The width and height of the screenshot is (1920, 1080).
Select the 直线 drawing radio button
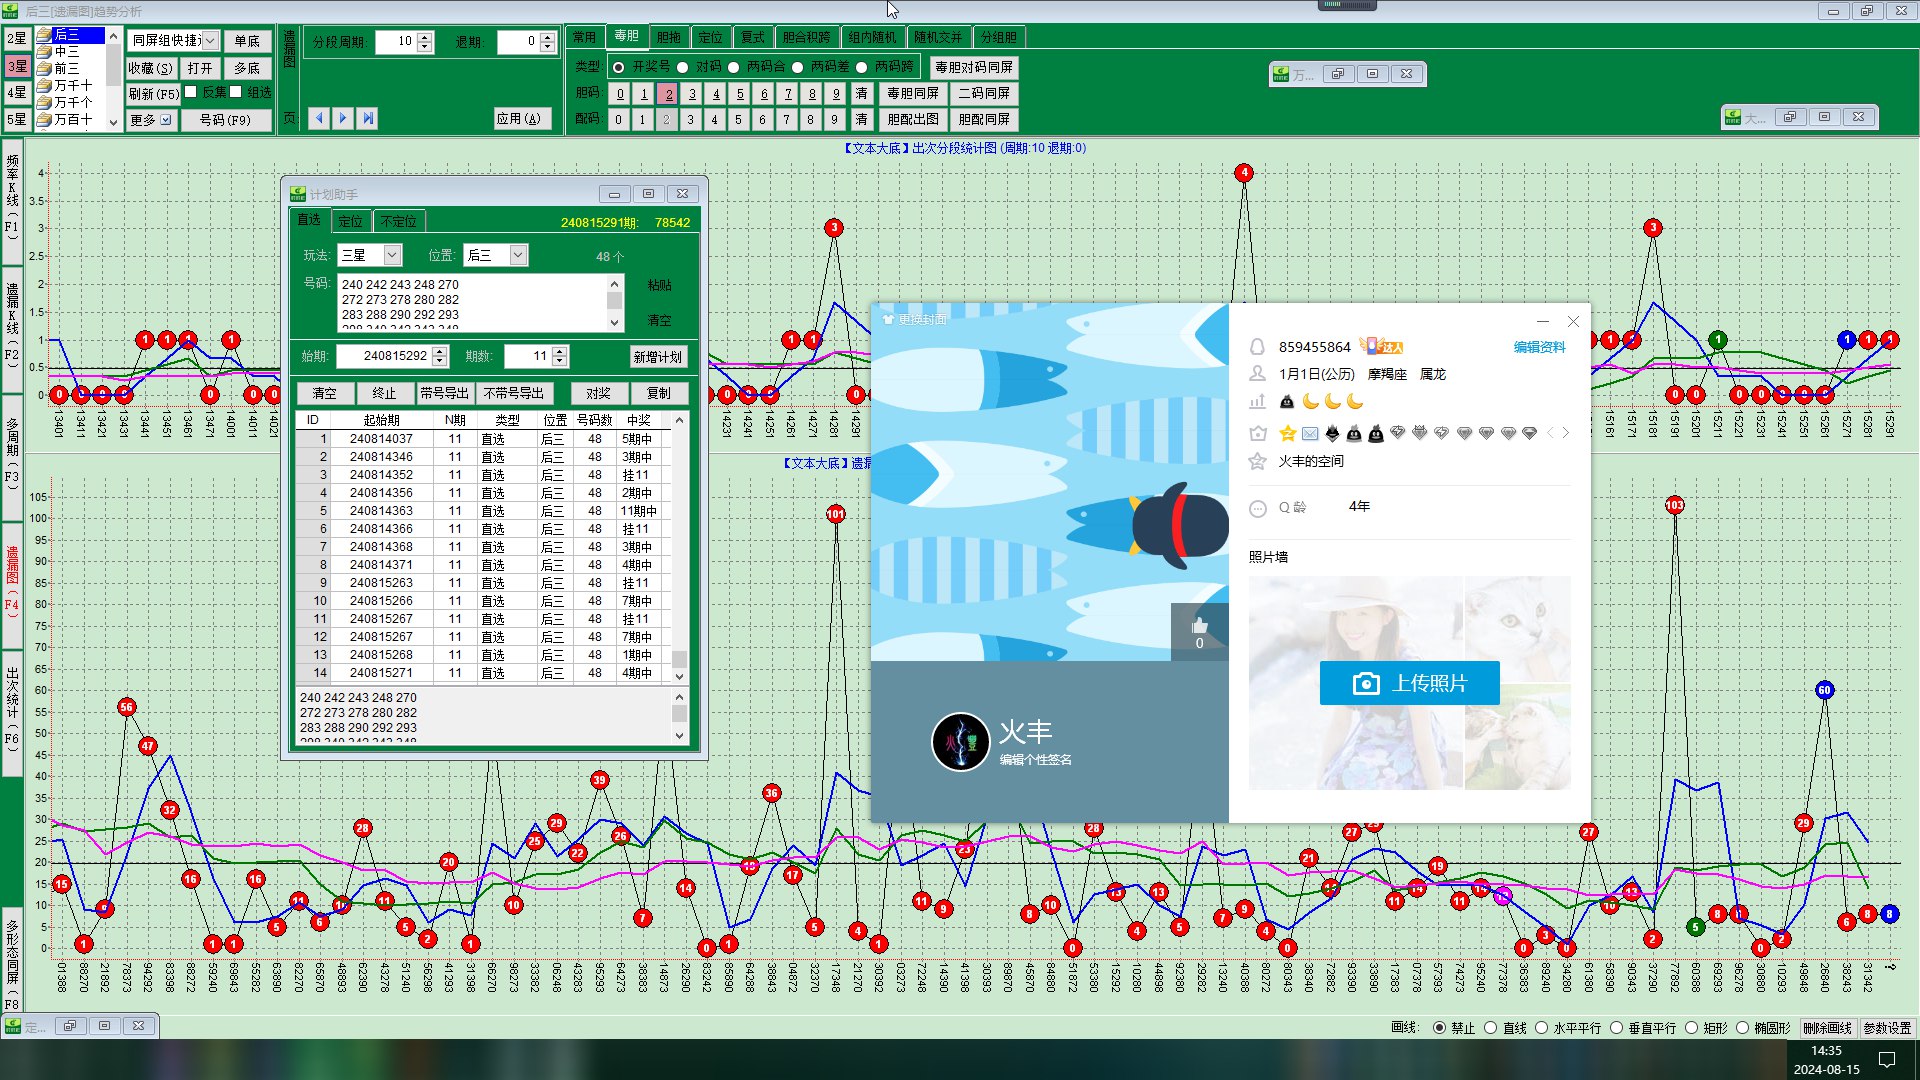(x=1490, y=1028)
